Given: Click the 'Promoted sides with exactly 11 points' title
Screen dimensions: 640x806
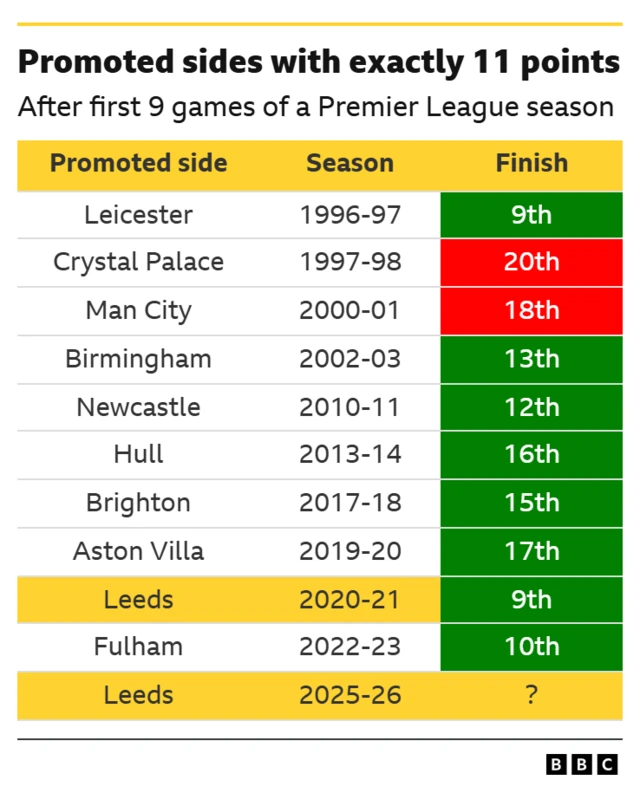Looking at the screenshot, I should [x=318, y=62].
